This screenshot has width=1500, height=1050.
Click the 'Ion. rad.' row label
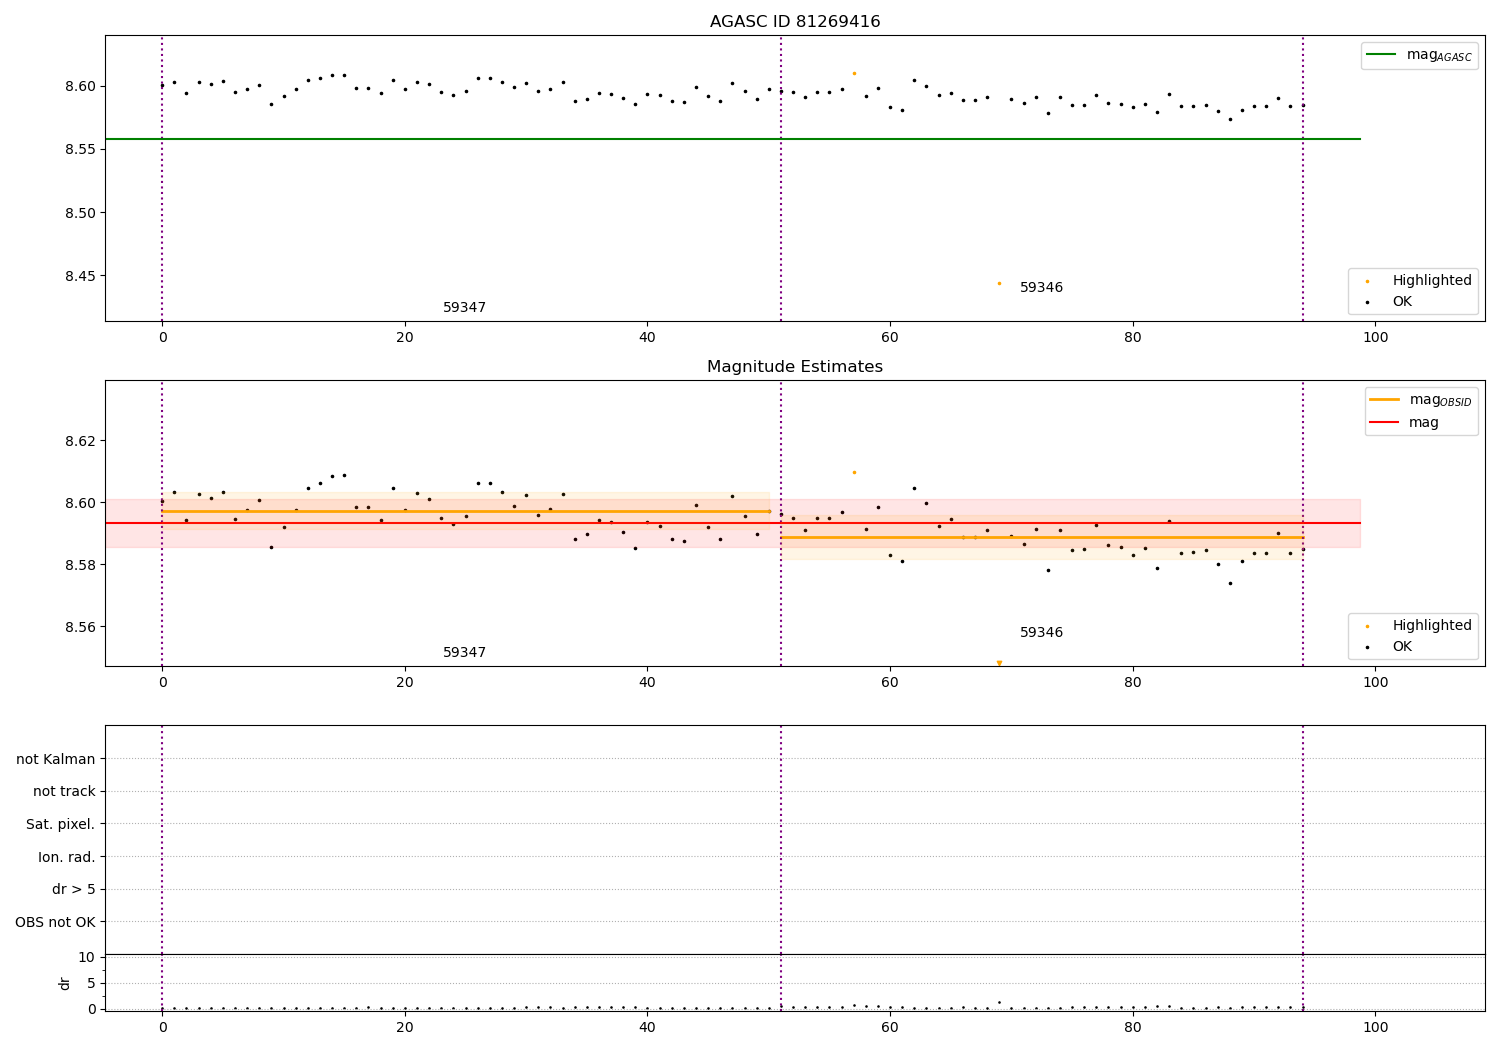(x=67, y=857)
